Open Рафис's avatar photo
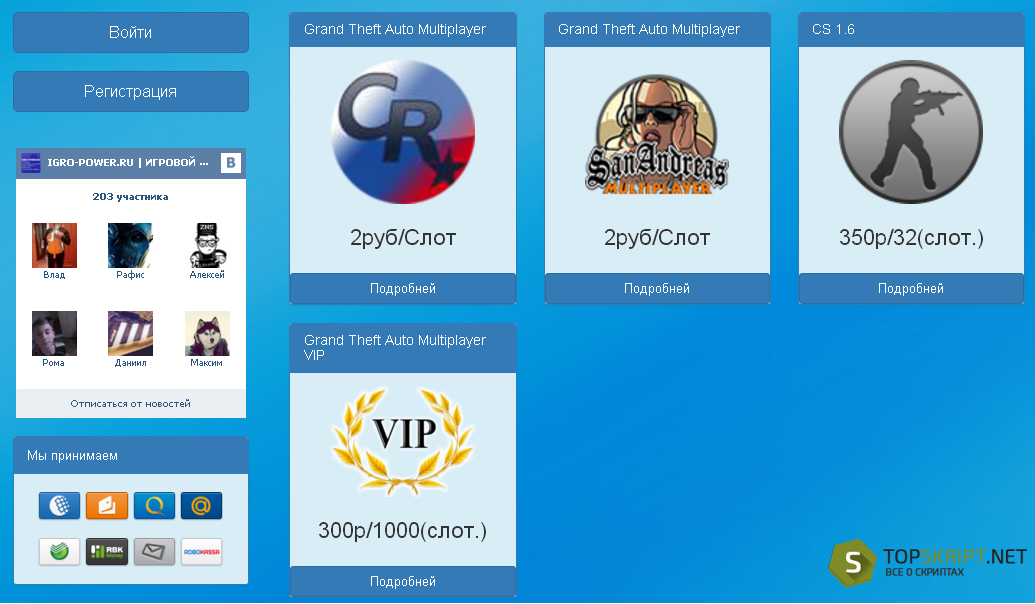Viewport: 1035px width, 604px height. 130,246
